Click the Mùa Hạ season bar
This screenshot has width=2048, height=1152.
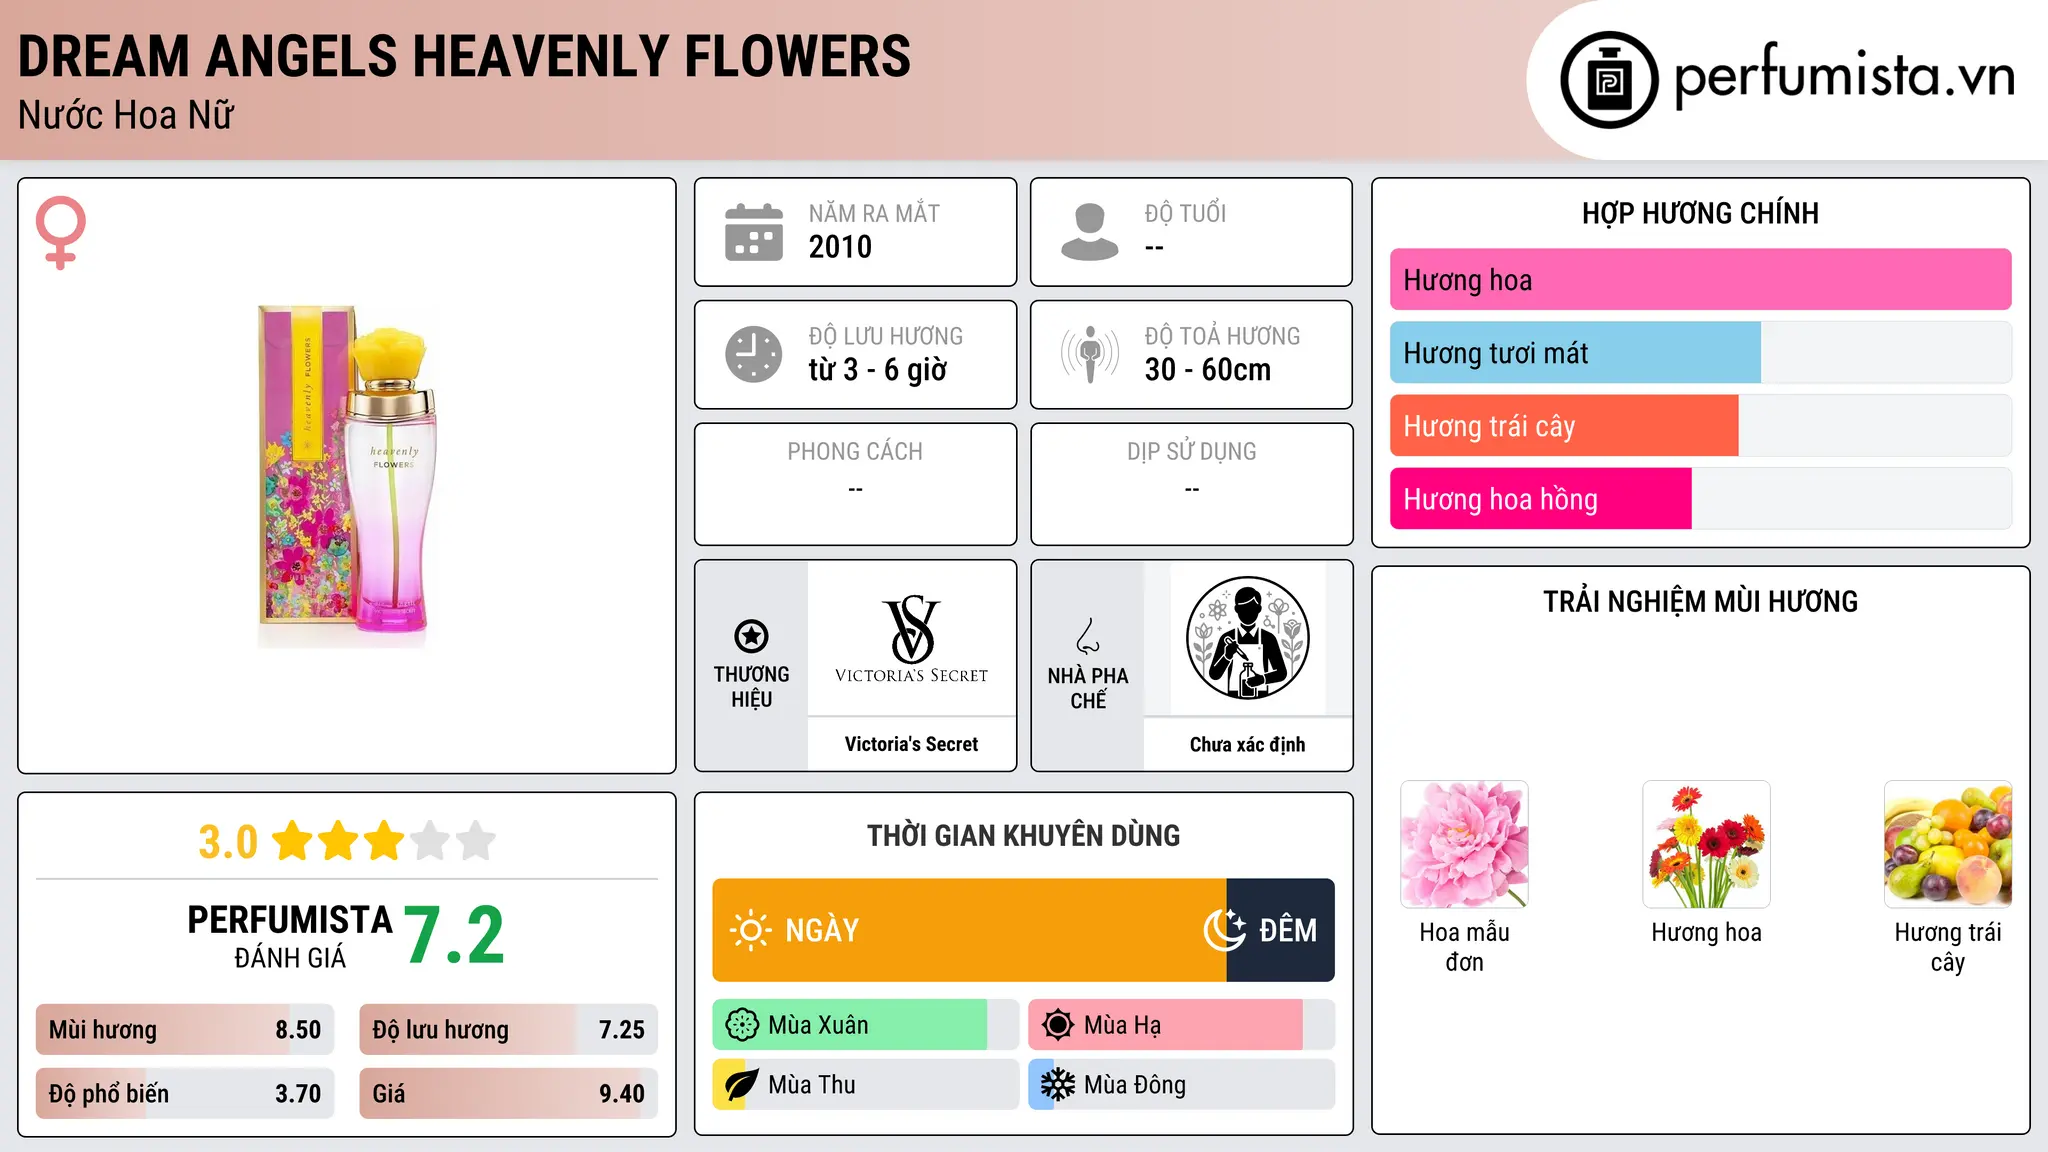click(1181, 1025)
